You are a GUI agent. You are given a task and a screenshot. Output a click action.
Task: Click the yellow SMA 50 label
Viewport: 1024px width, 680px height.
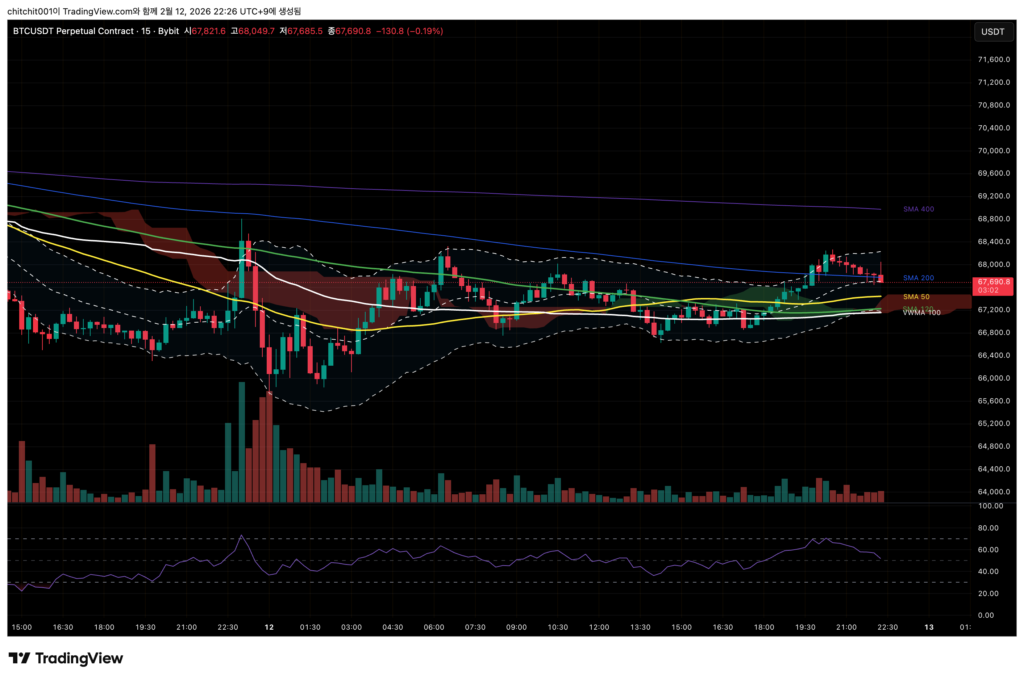[915, 297]
